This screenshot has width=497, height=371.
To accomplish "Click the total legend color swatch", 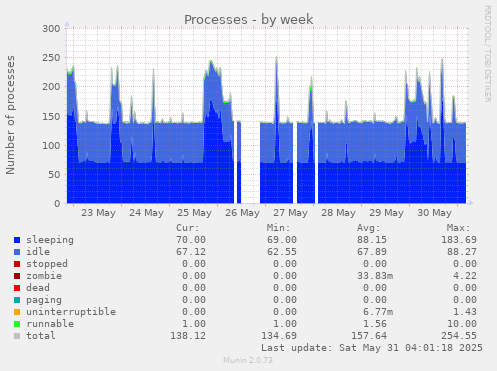I will point(17,336).
